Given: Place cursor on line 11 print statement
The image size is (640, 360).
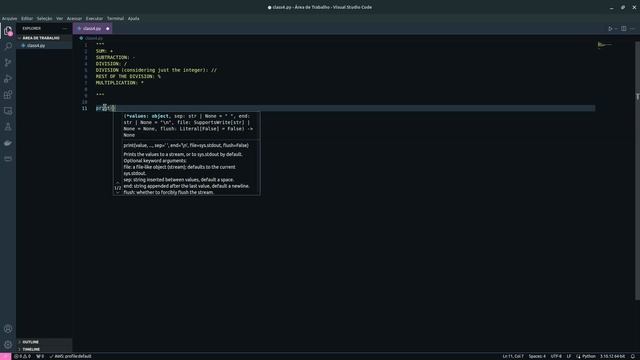Looking at the screenshot, I should click(105, 108).
